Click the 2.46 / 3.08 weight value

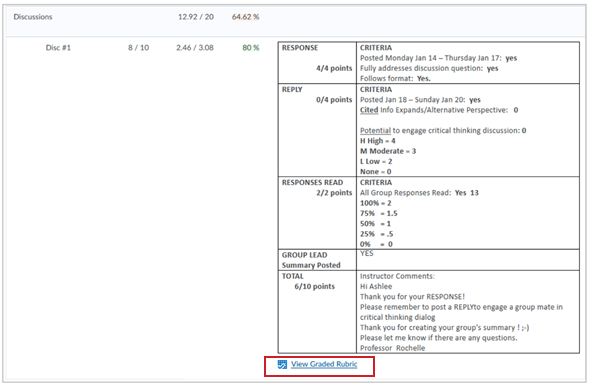point(195,48)
